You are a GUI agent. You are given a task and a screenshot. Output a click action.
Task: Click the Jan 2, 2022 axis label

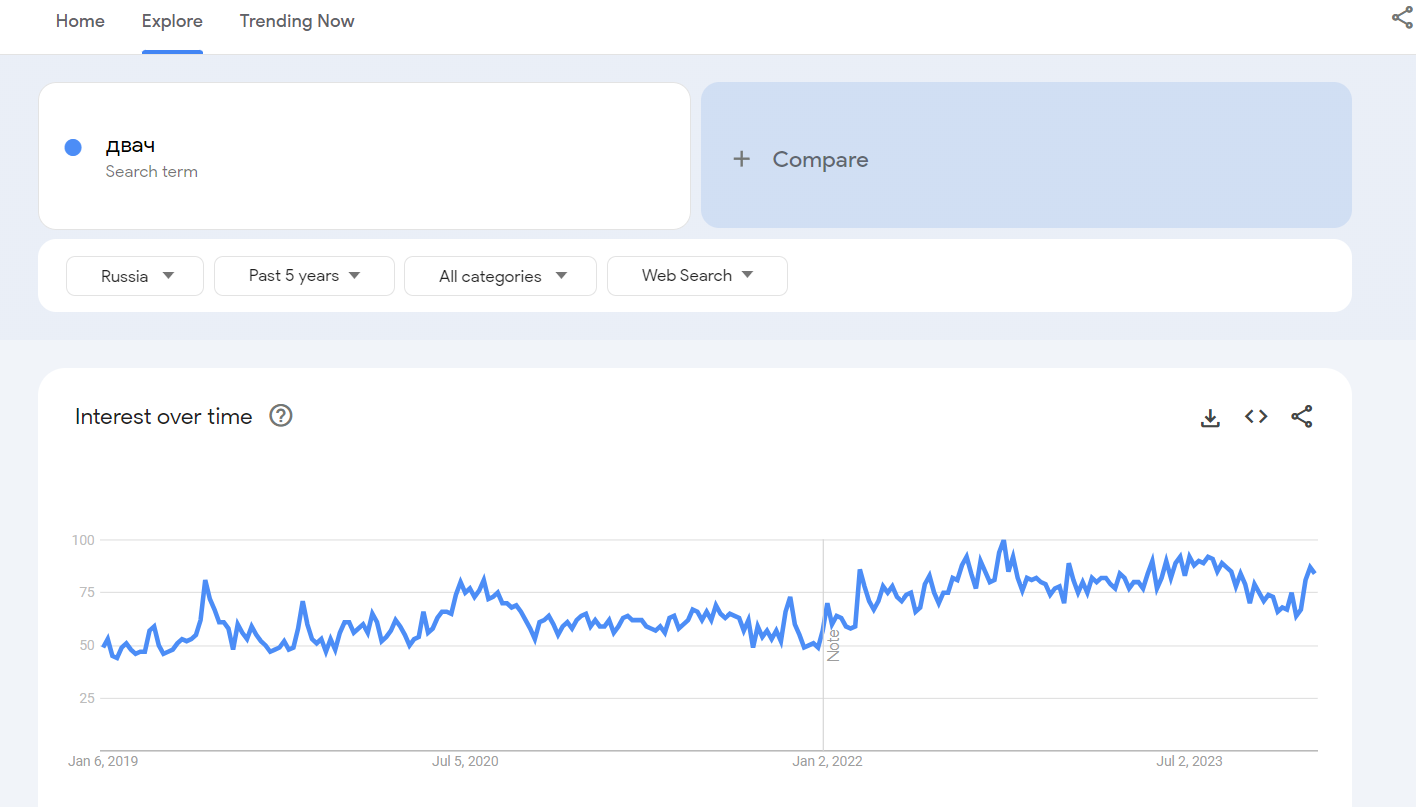(827, 761)
